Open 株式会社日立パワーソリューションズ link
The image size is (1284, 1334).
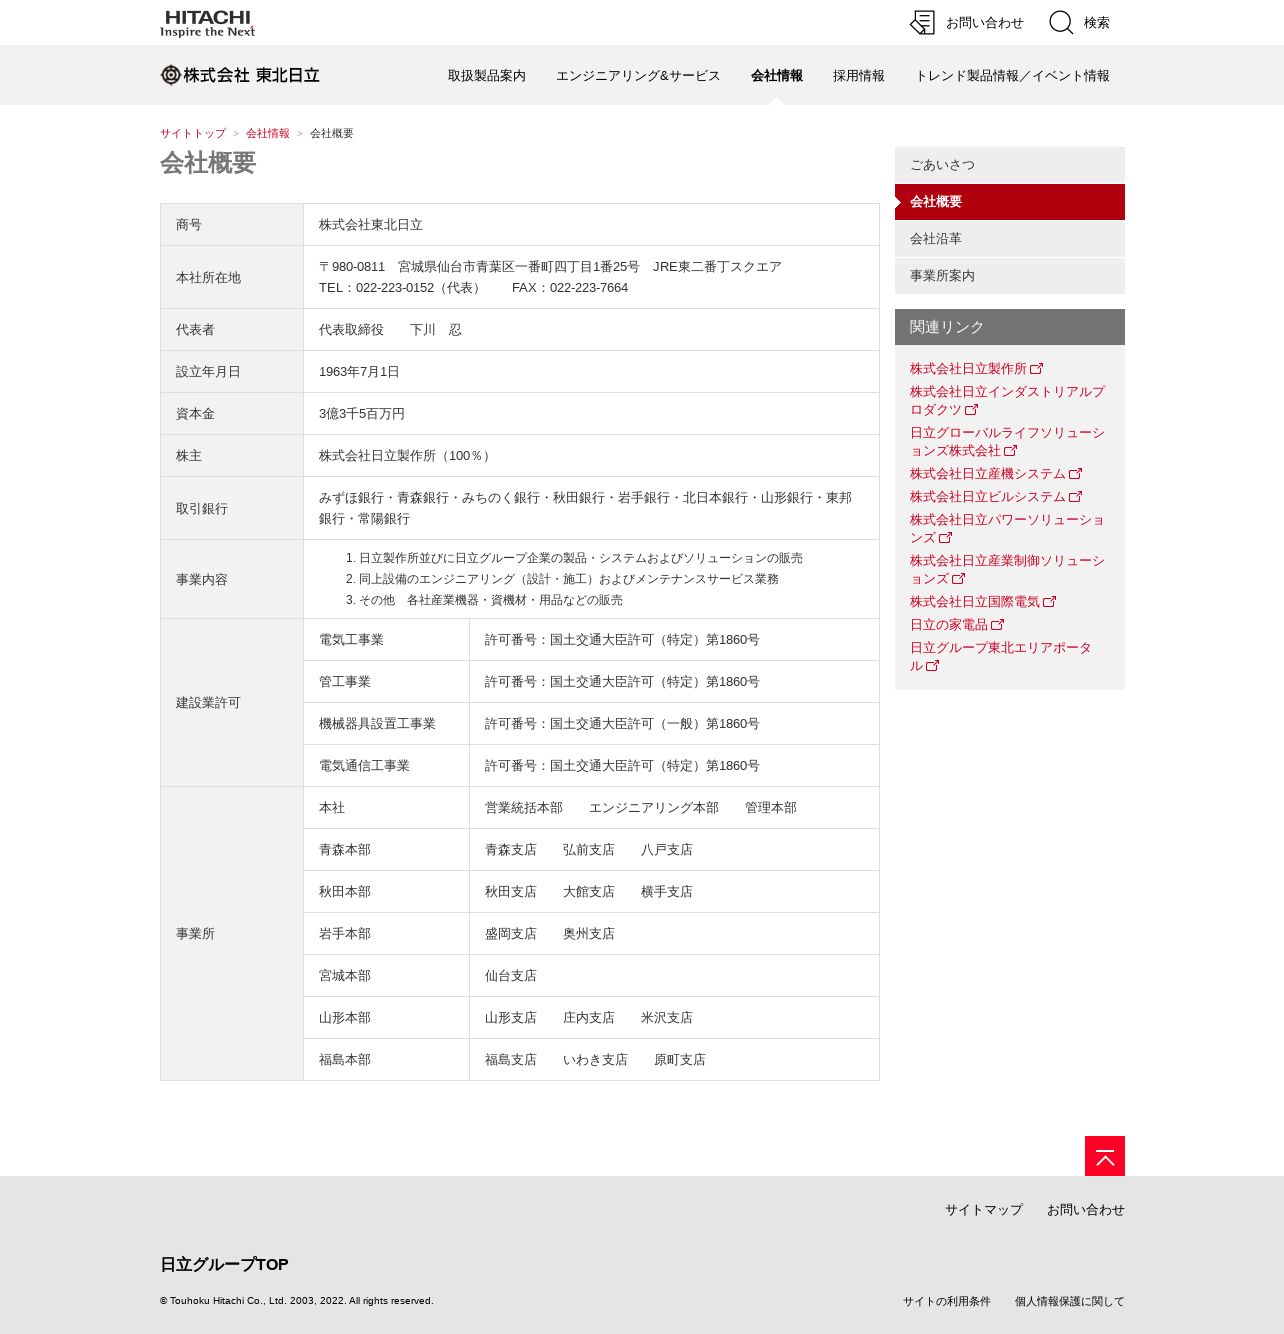pos(1007,529)
